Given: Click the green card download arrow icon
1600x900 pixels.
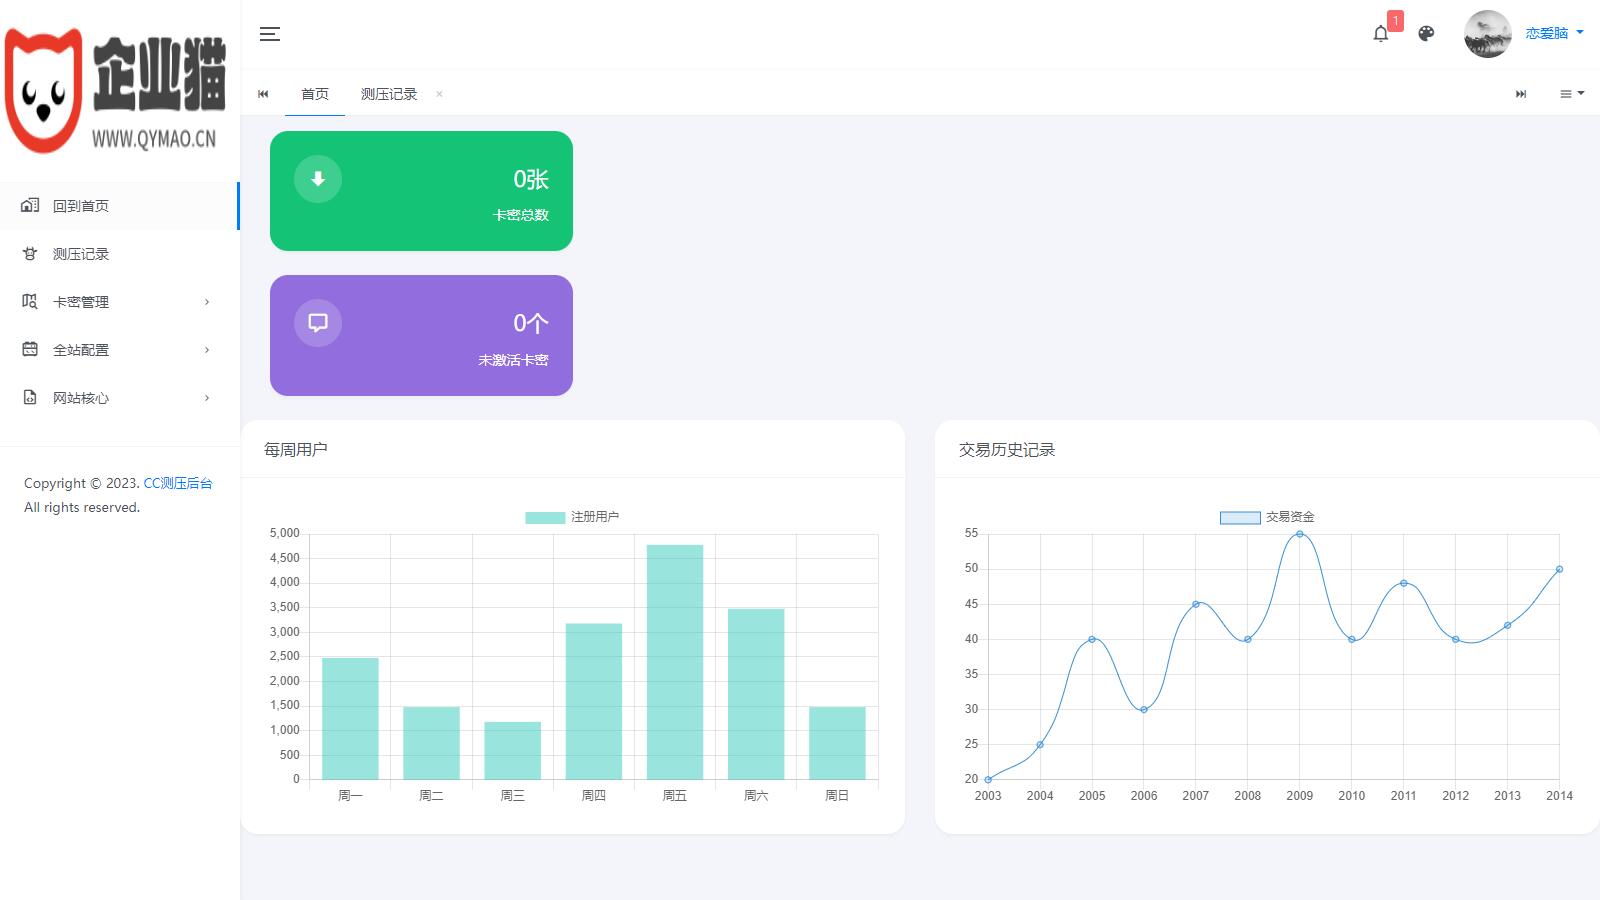Looking at the screenshot, I should point(318,179).
